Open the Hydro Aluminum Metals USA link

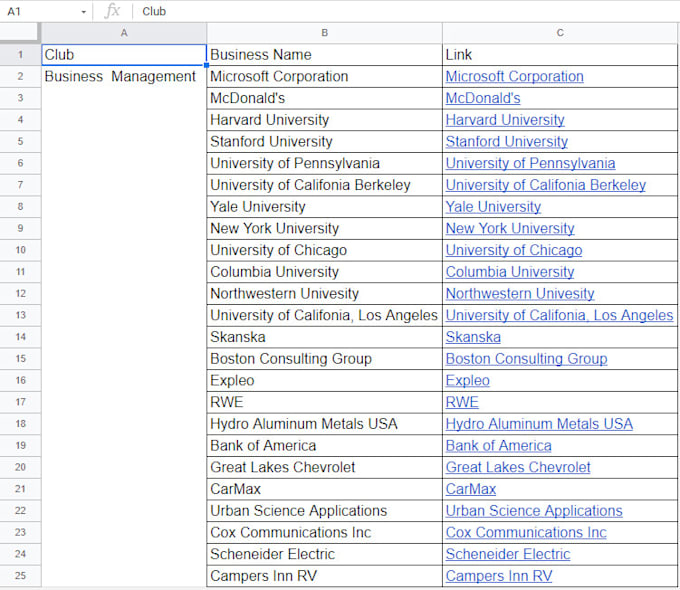pyautogui.click(x=539, y=424)
